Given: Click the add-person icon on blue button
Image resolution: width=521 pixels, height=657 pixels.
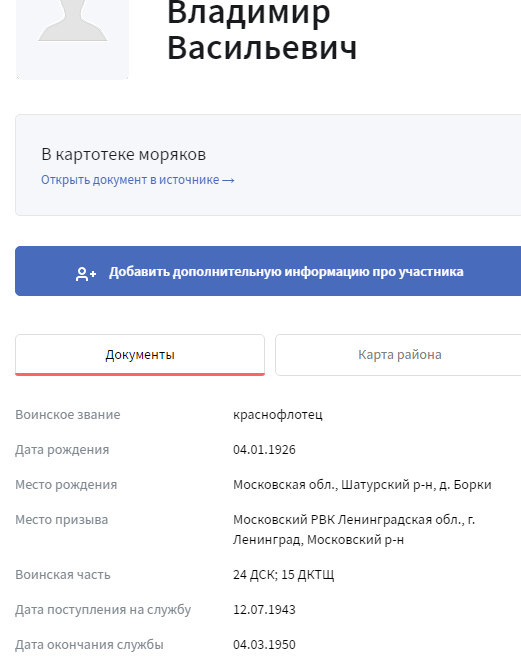Looking at the screenshot, I should tap(86, 273).
